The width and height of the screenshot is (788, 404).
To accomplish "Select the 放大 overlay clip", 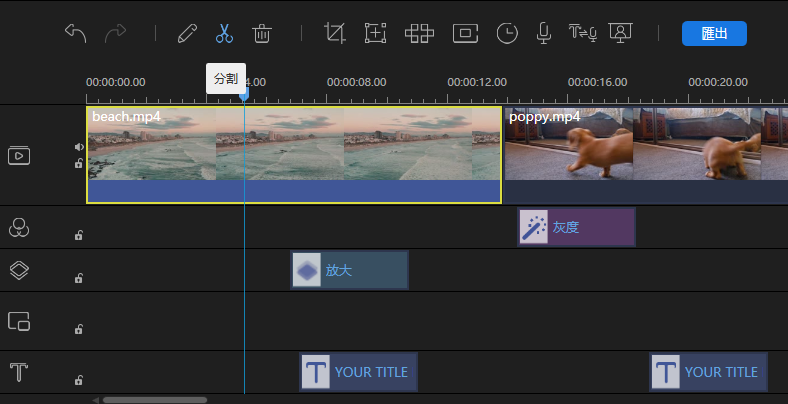I will [x=349, y=270].
